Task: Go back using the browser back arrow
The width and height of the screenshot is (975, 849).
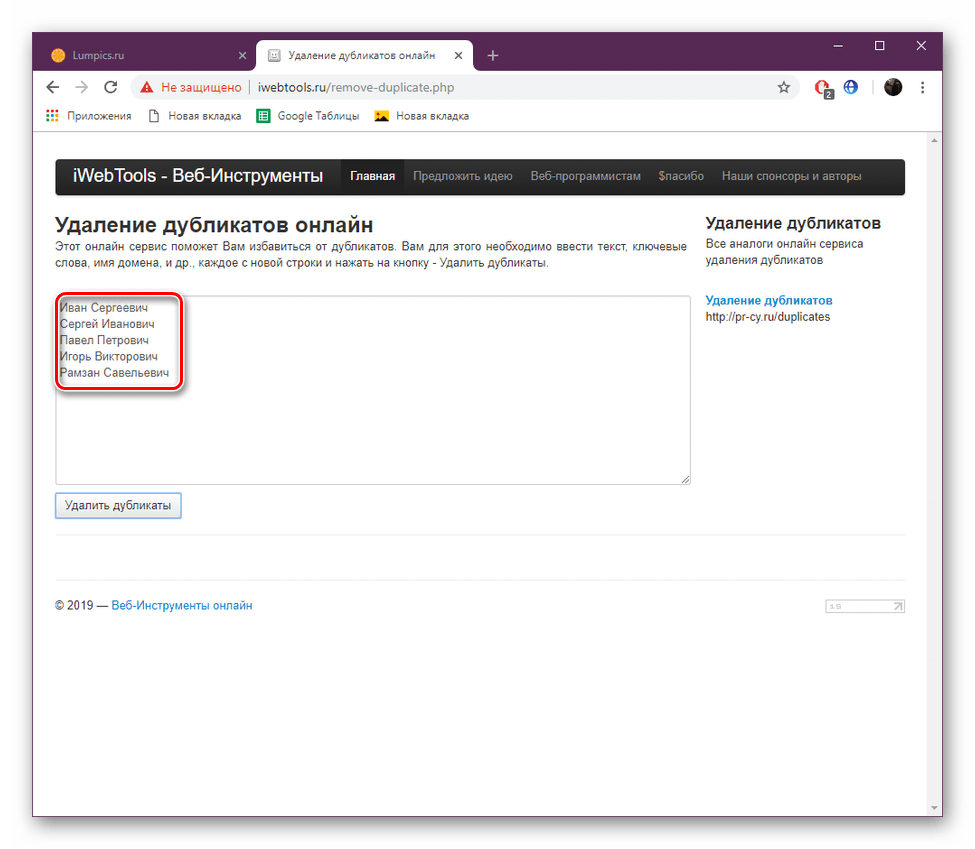Action: coord(52,87)
